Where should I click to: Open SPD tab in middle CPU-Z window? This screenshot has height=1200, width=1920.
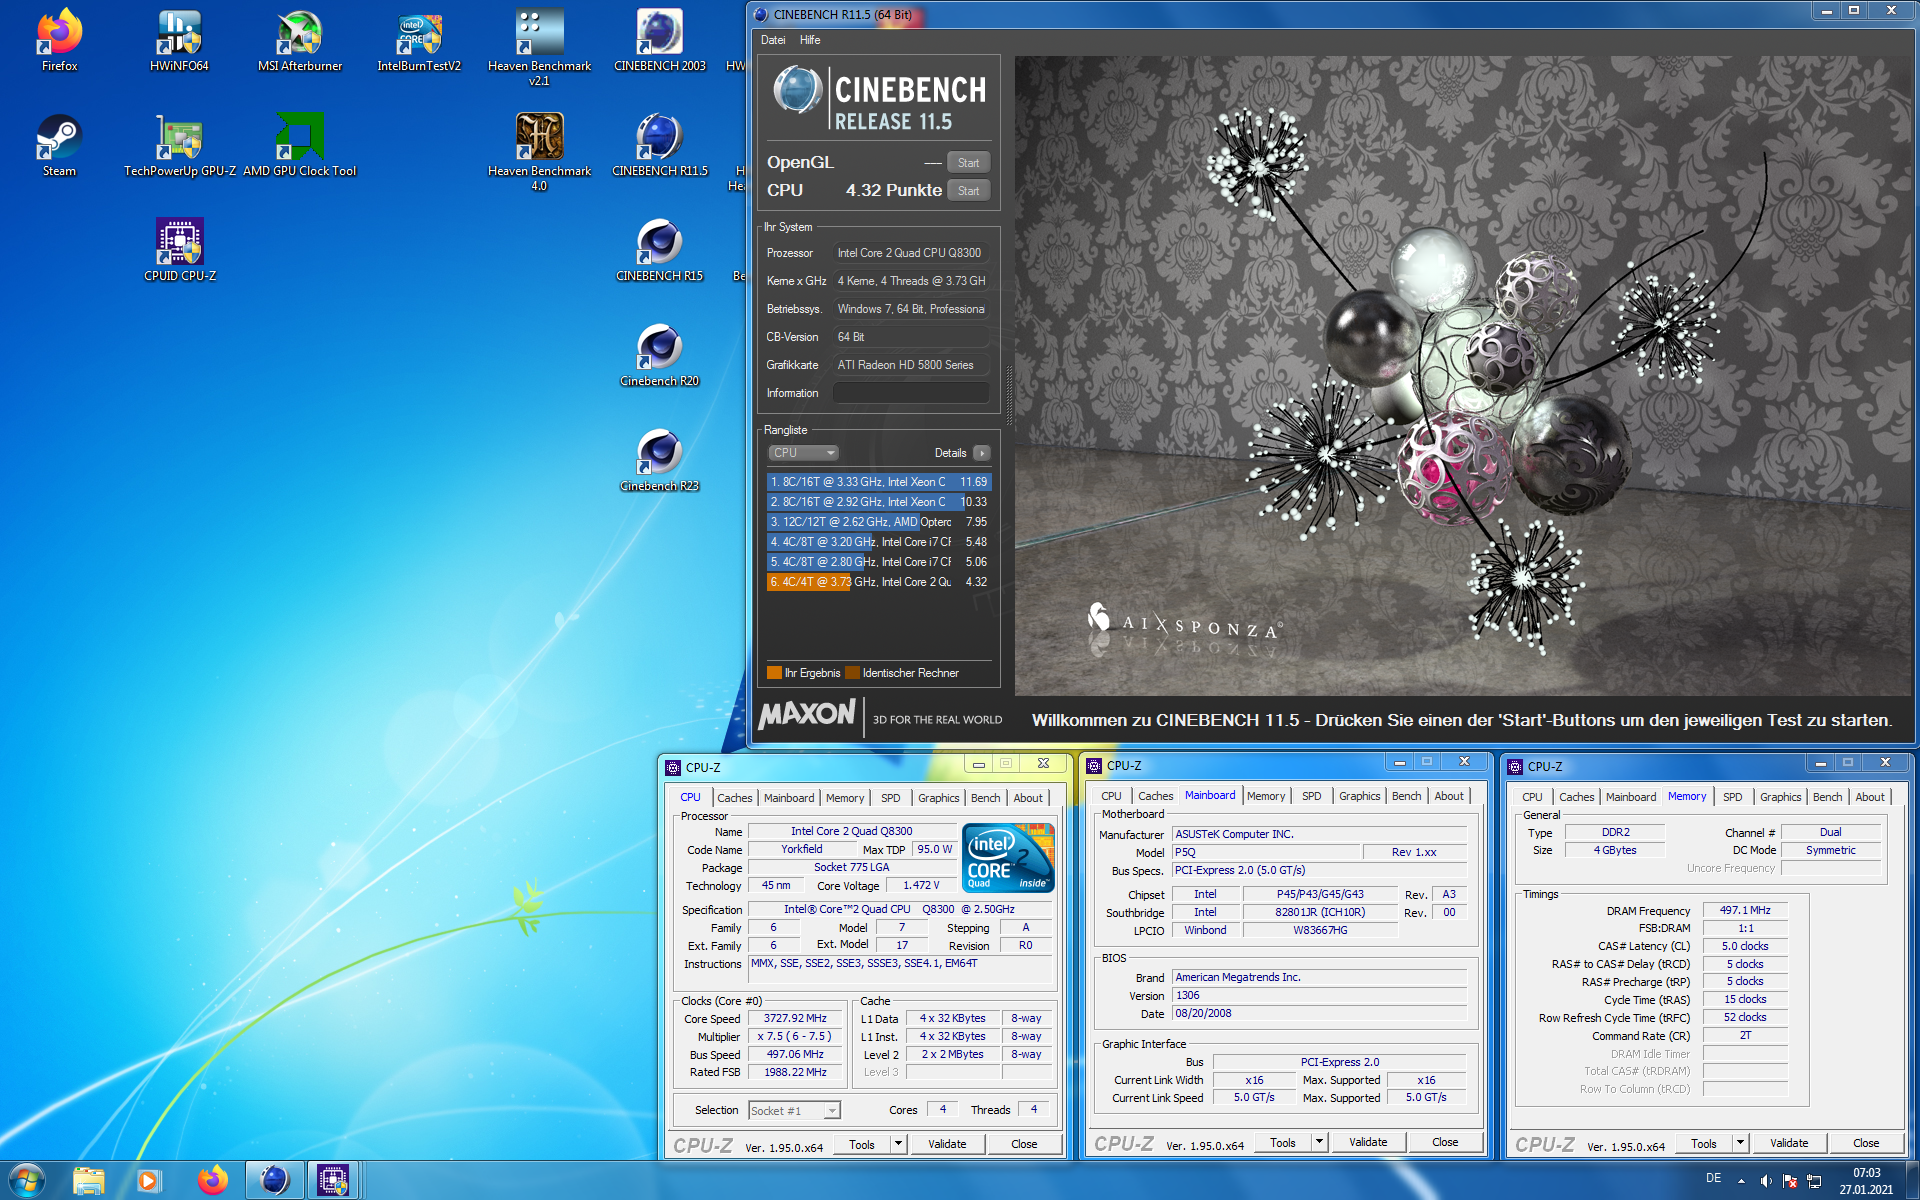(x=1311, y=796)
